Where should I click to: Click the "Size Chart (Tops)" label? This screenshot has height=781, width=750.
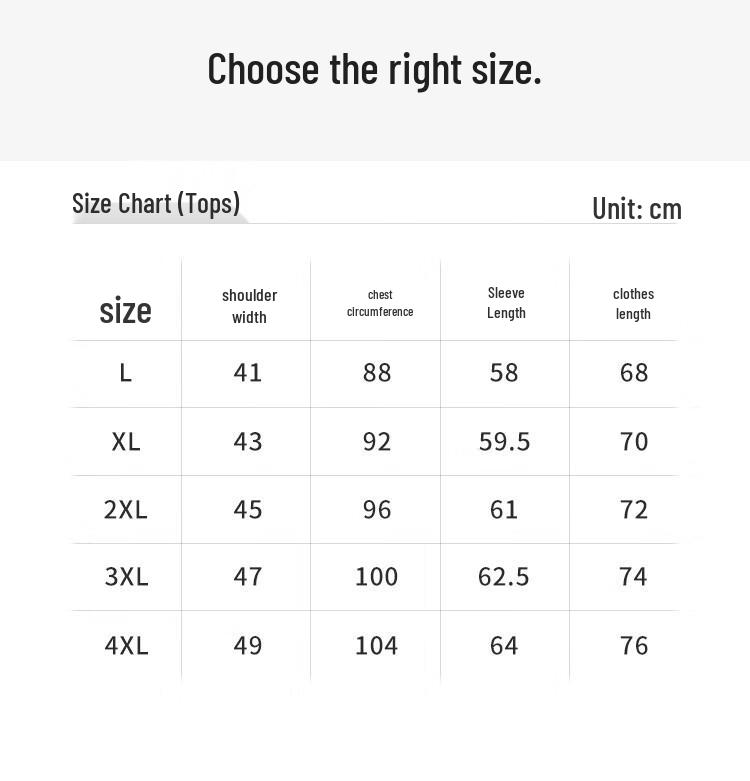156,203
